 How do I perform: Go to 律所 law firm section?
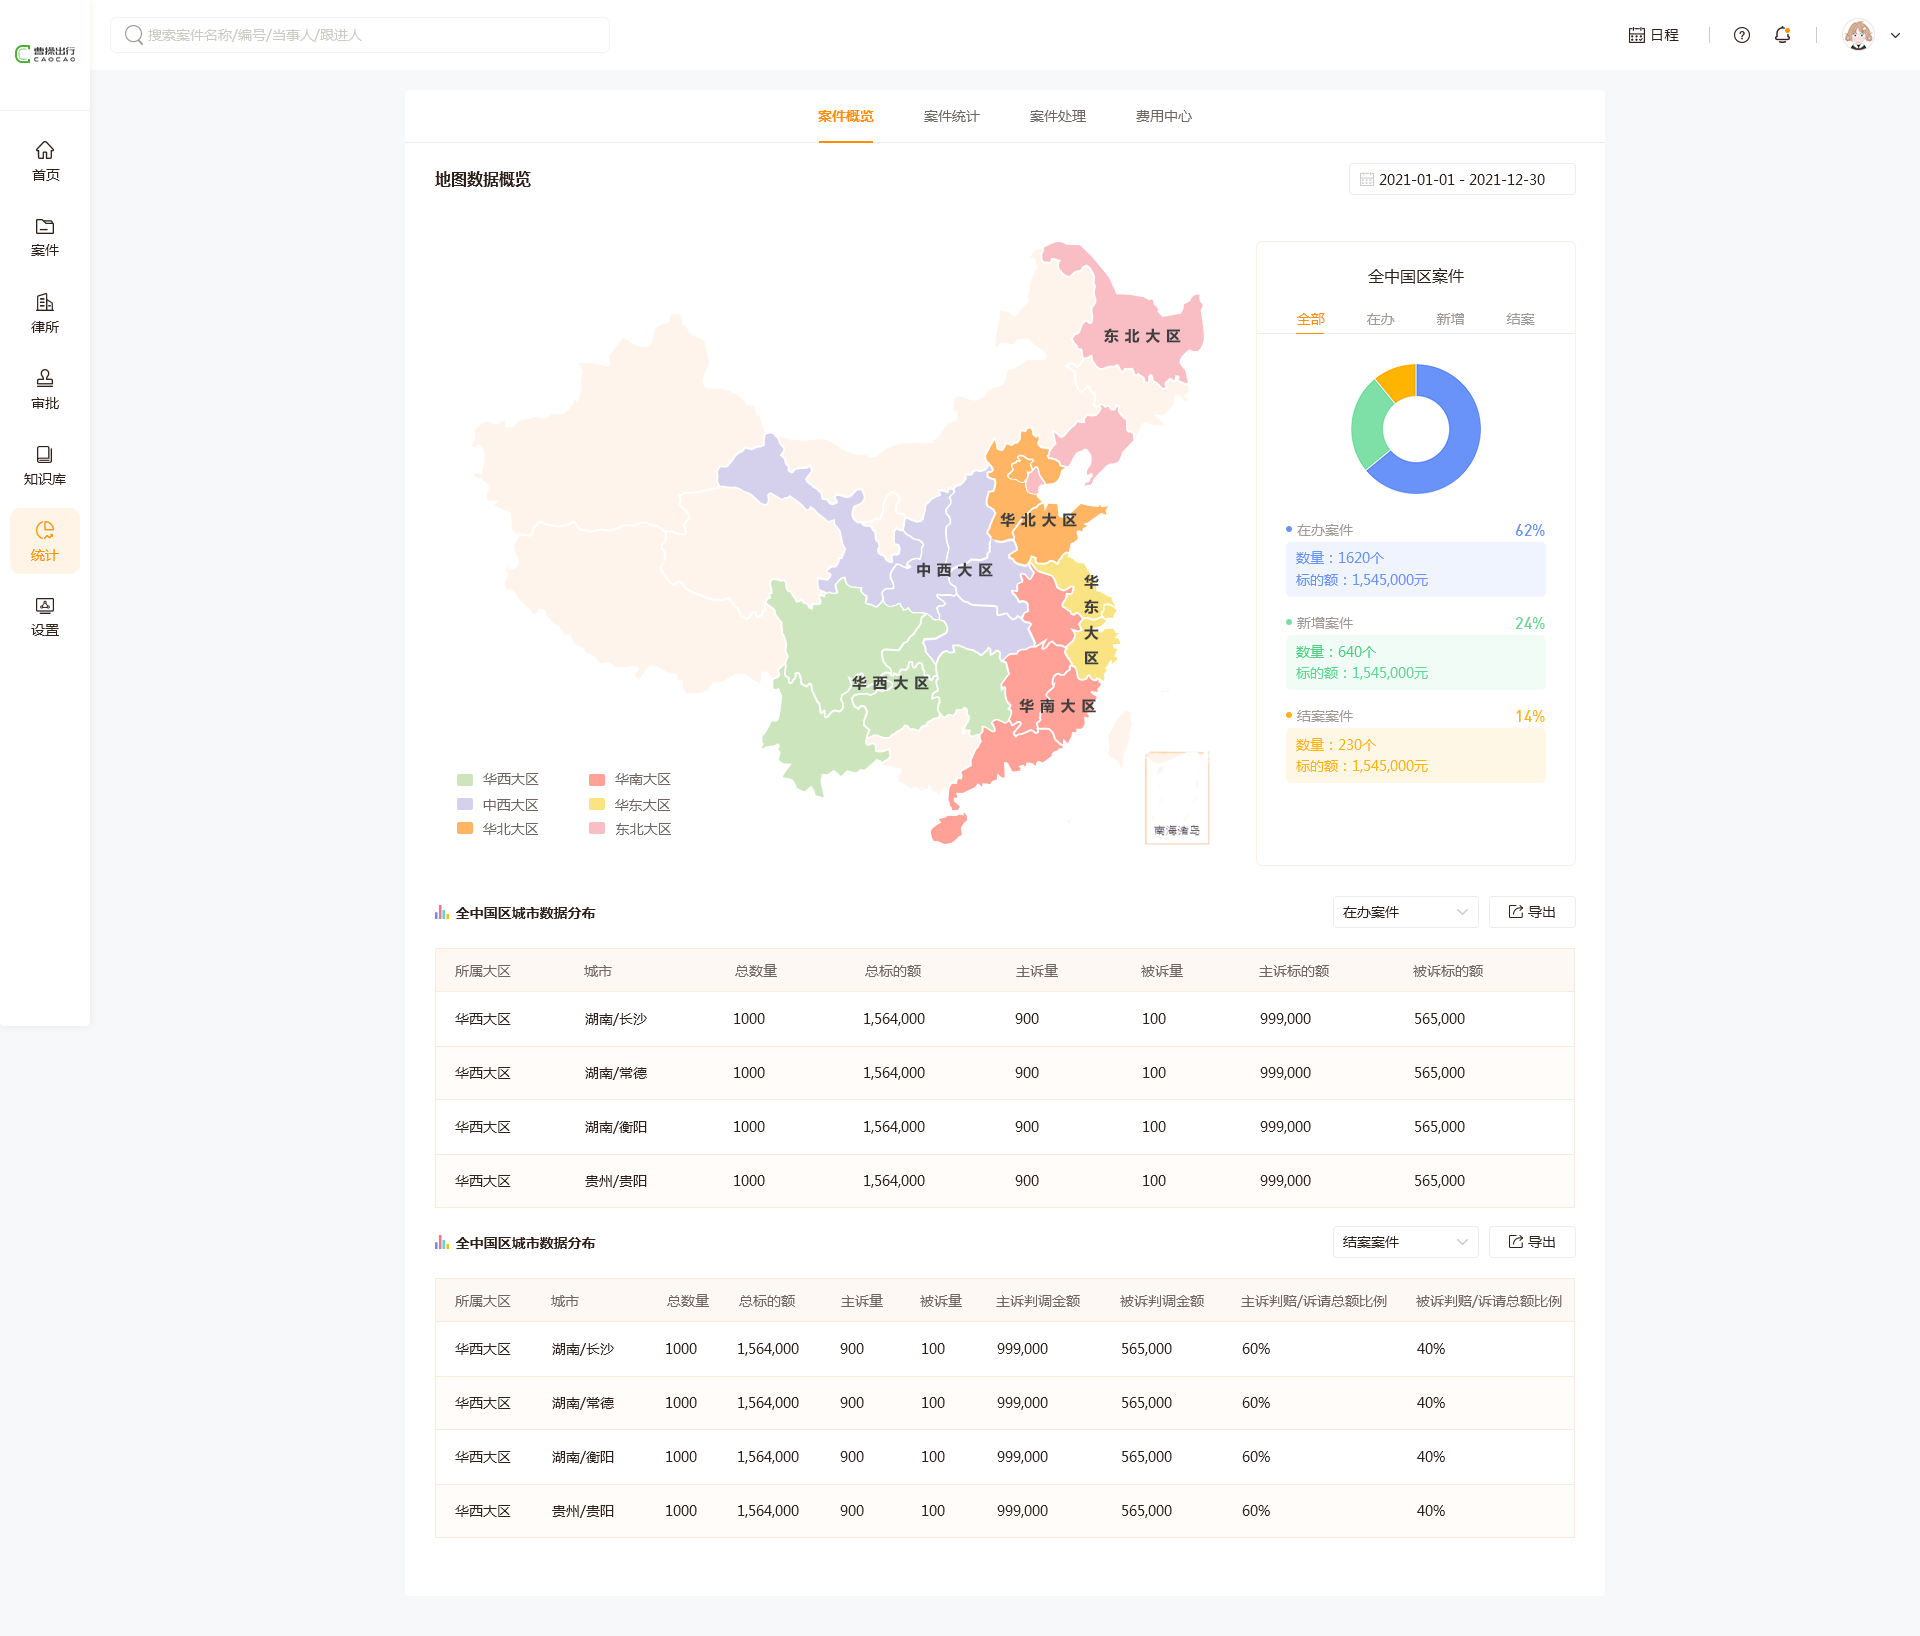point(45,313)
